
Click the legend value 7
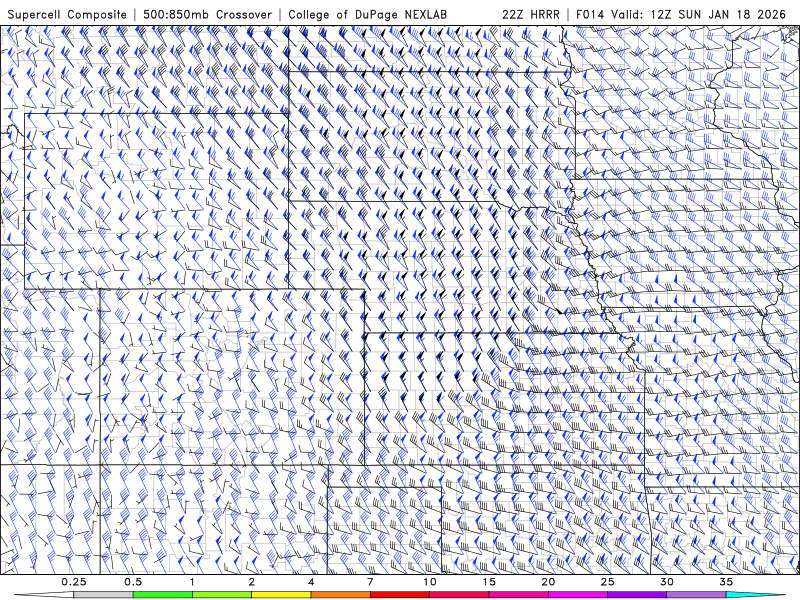point(370,582)
